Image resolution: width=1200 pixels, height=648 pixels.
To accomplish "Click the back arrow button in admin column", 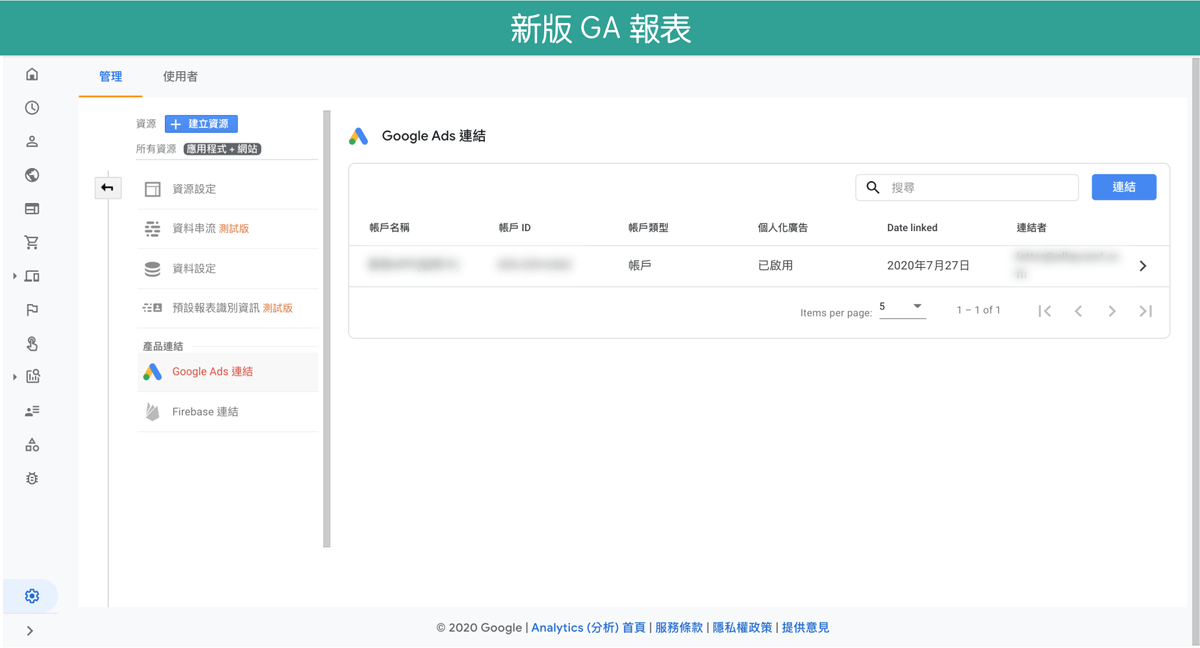I will click(107, 188).
